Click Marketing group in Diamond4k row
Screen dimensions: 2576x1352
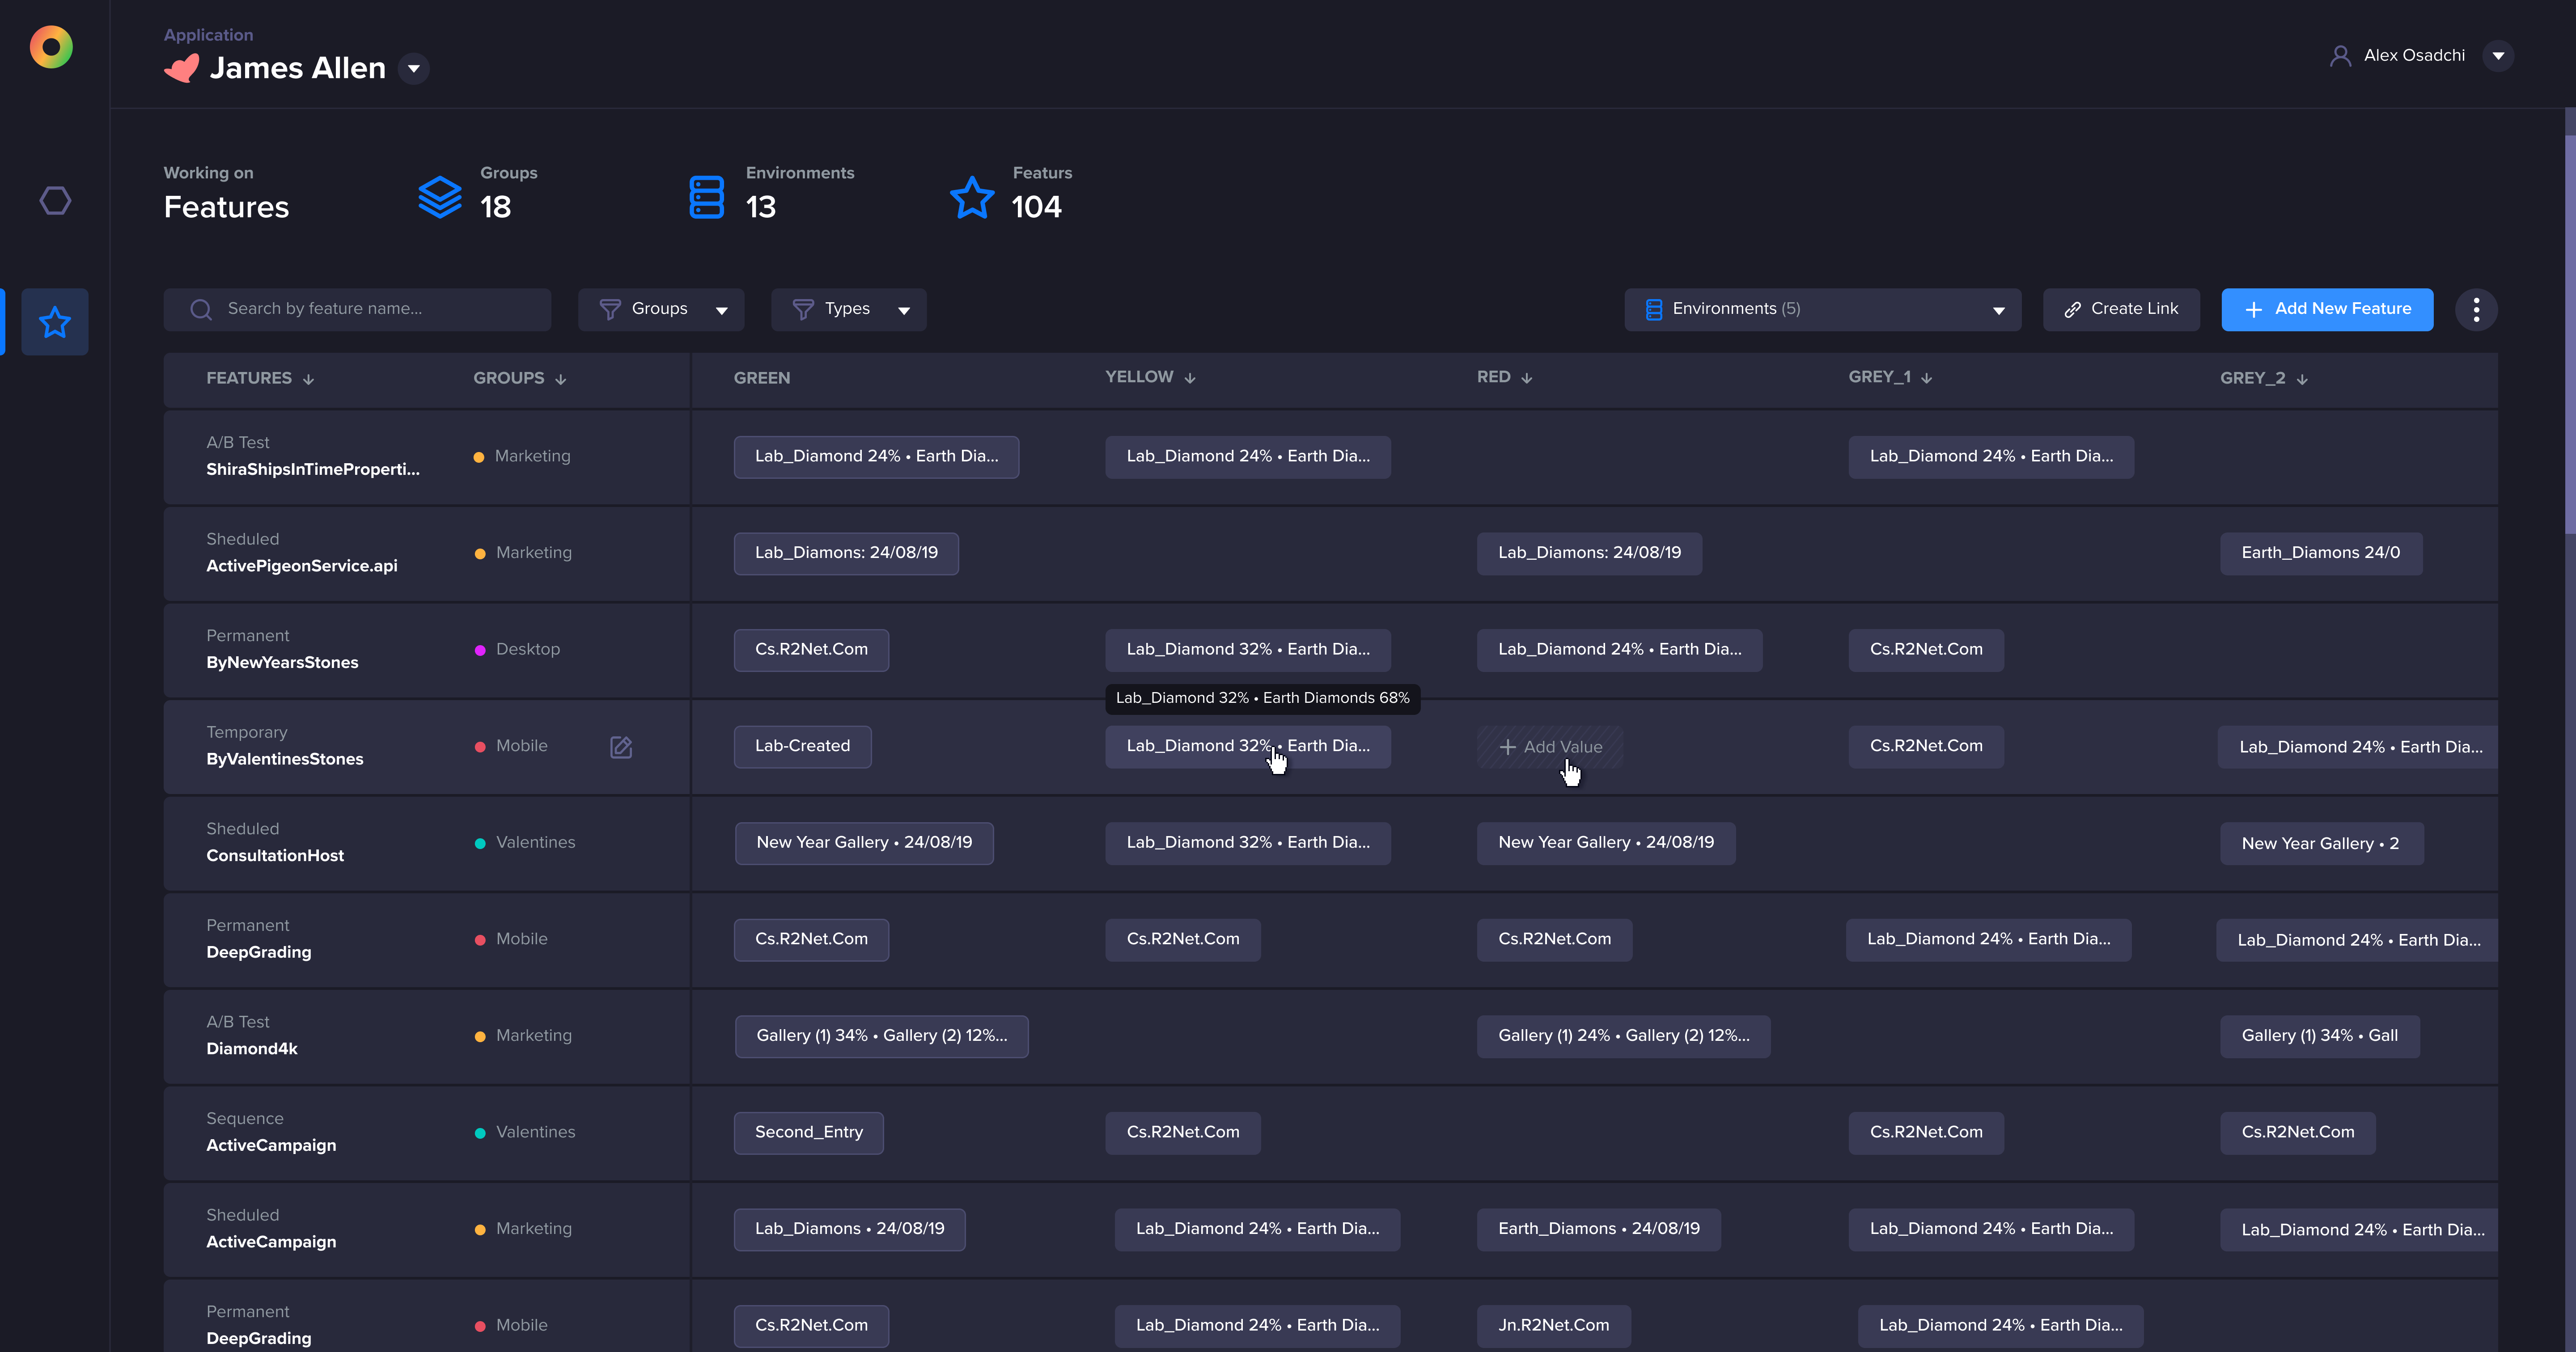pos(534,1036)
